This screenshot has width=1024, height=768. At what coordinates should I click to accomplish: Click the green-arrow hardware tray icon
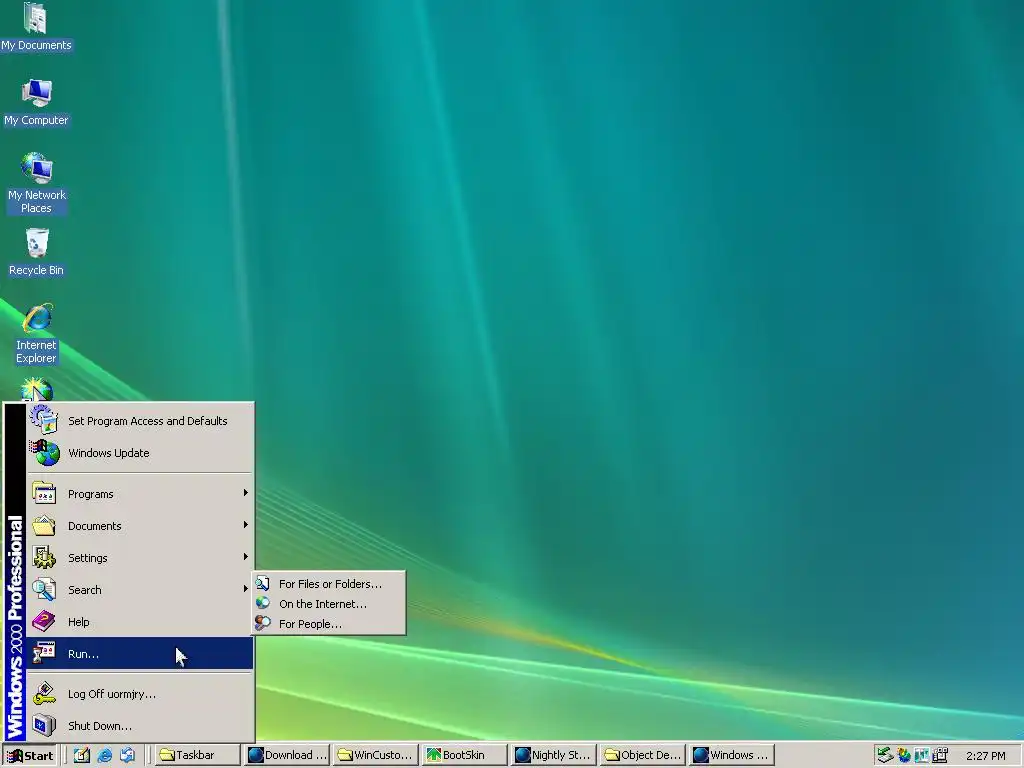pos(885,756)
